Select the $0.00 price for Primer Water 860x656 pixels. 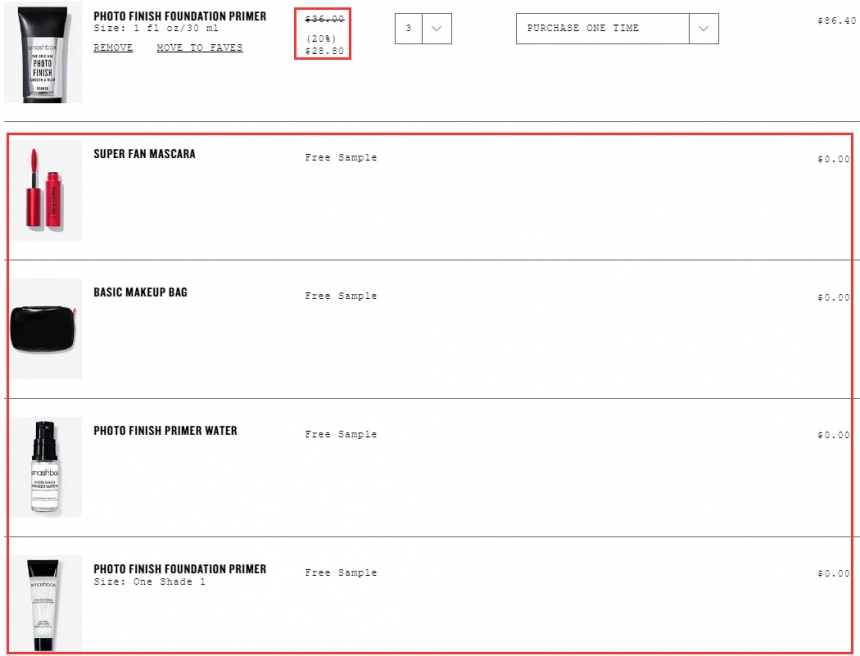(834, 435)
